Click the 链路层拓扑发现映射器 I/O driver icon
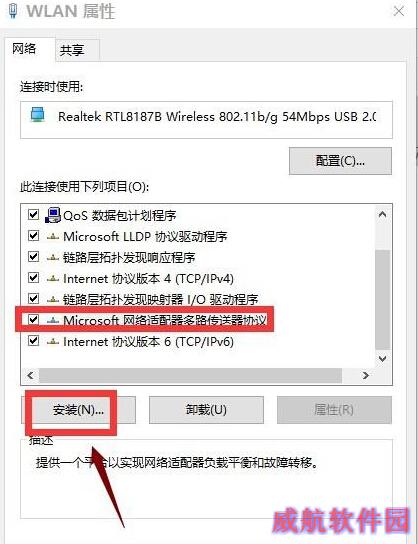 tap(53, 299)
